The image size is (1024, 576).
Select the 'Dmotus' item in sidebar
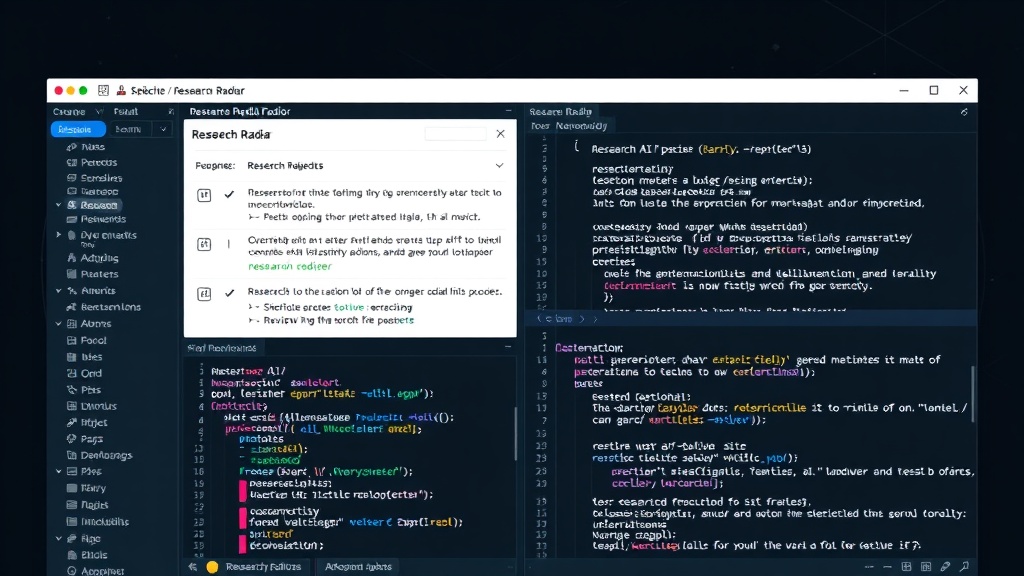tap(99, 406)
